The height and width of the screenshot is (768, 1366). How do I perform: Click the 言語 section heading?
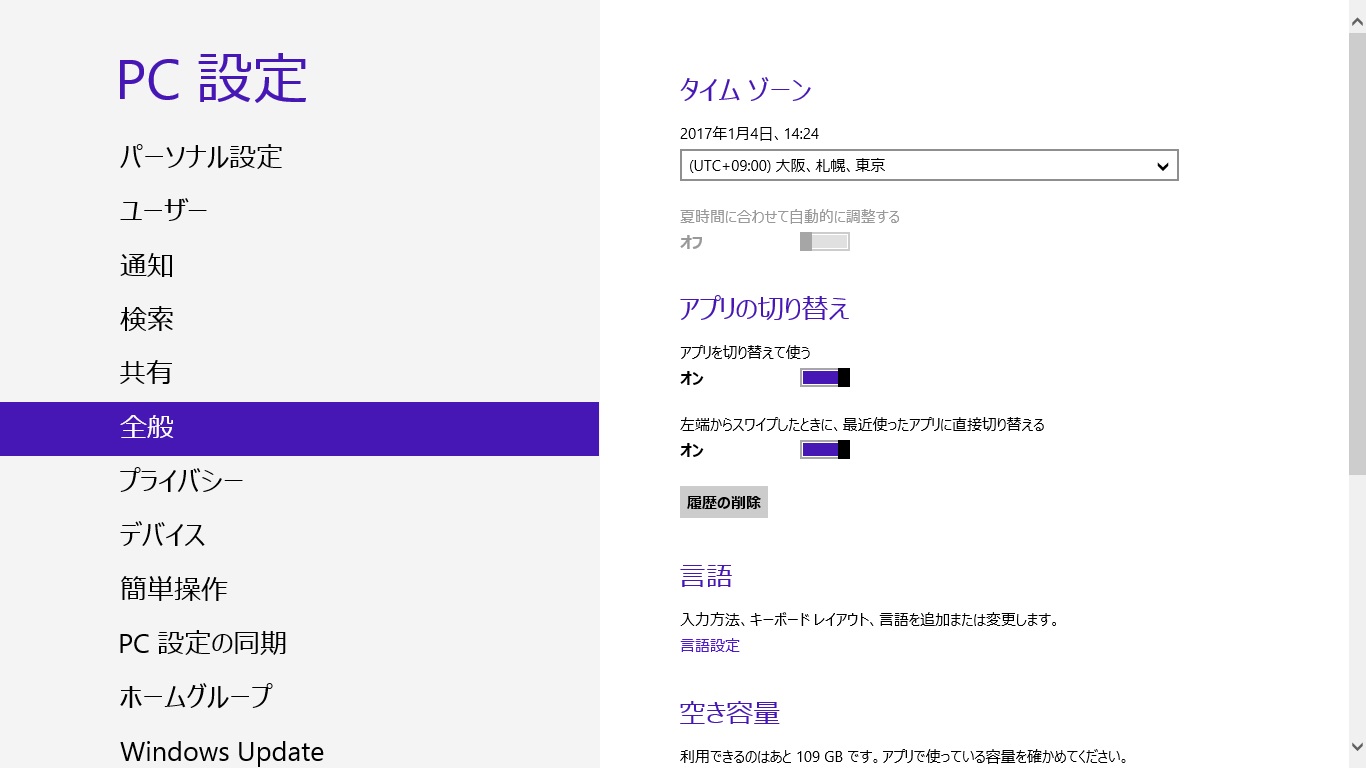pos(706,576)
